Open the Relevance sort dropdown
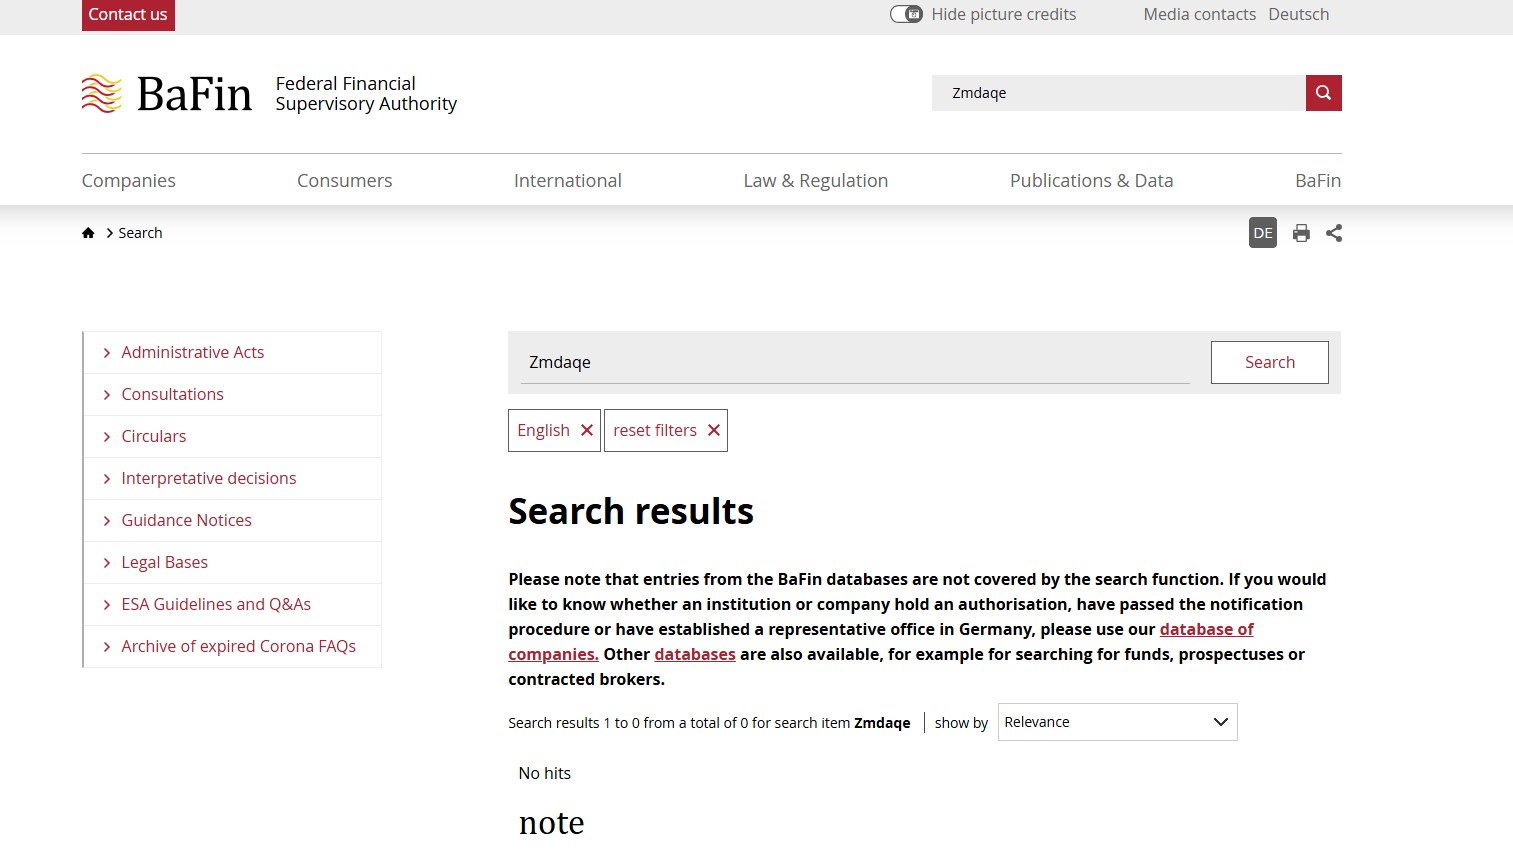 (1117, 722)
